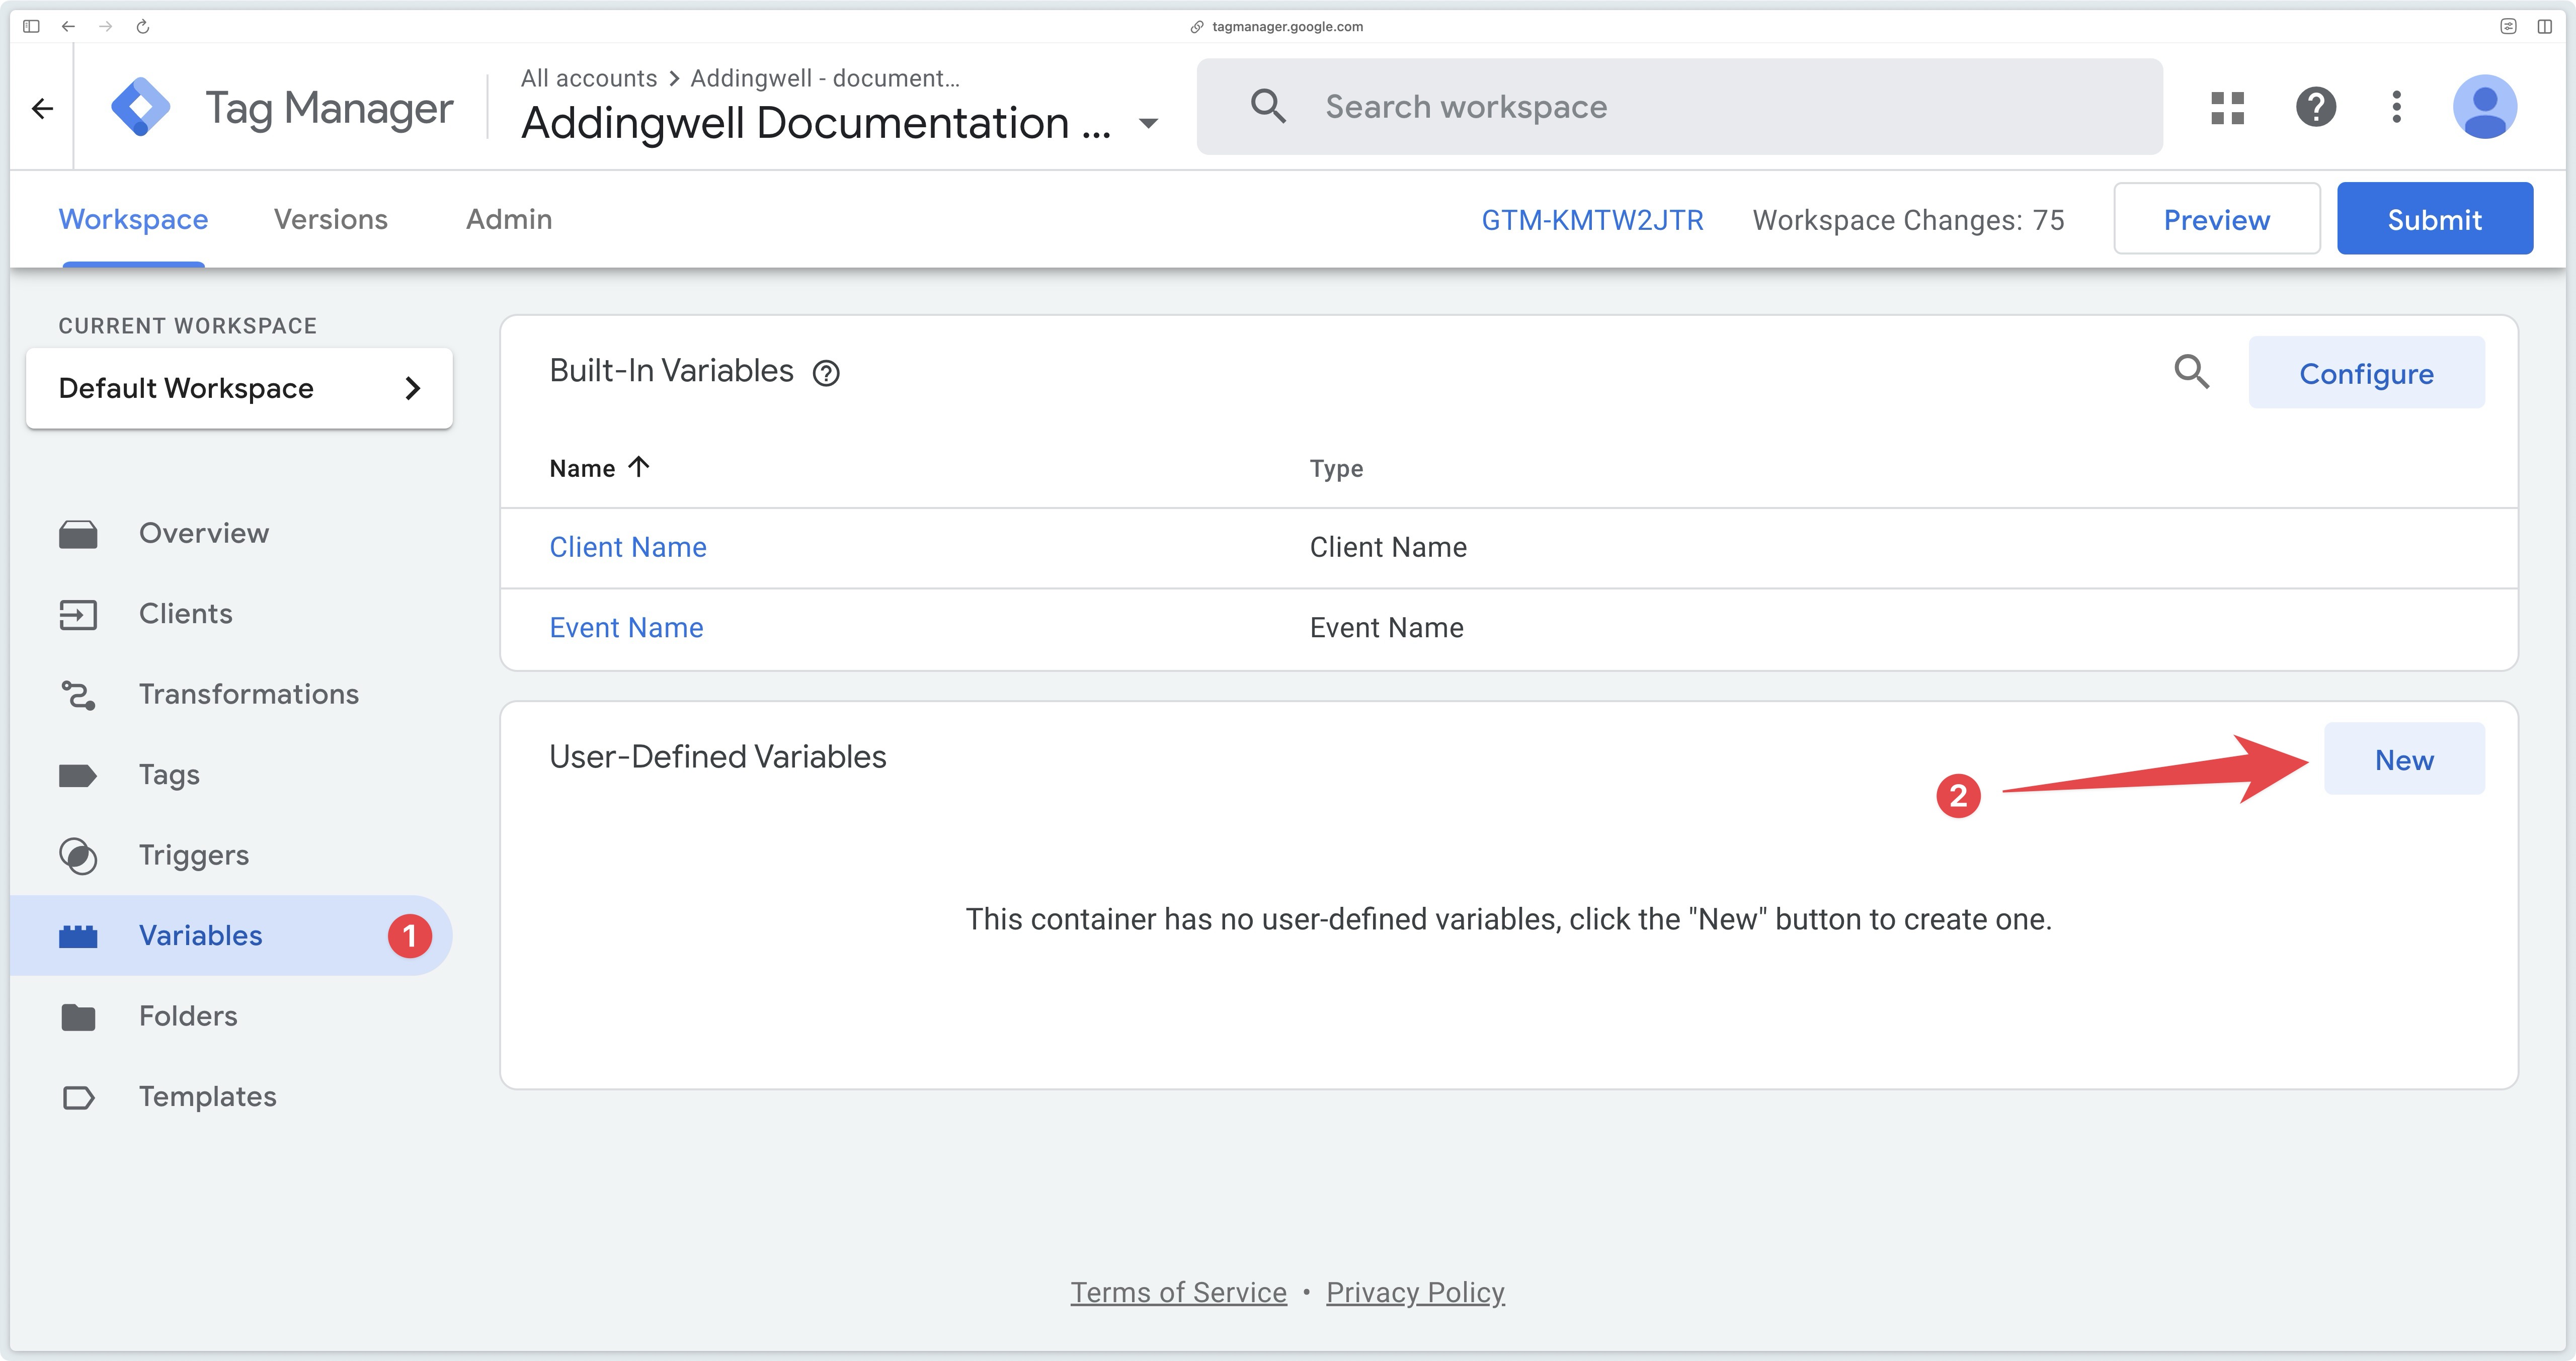
Task: Click the Triggers sidebar icon
Action: [x=78, y=856]
